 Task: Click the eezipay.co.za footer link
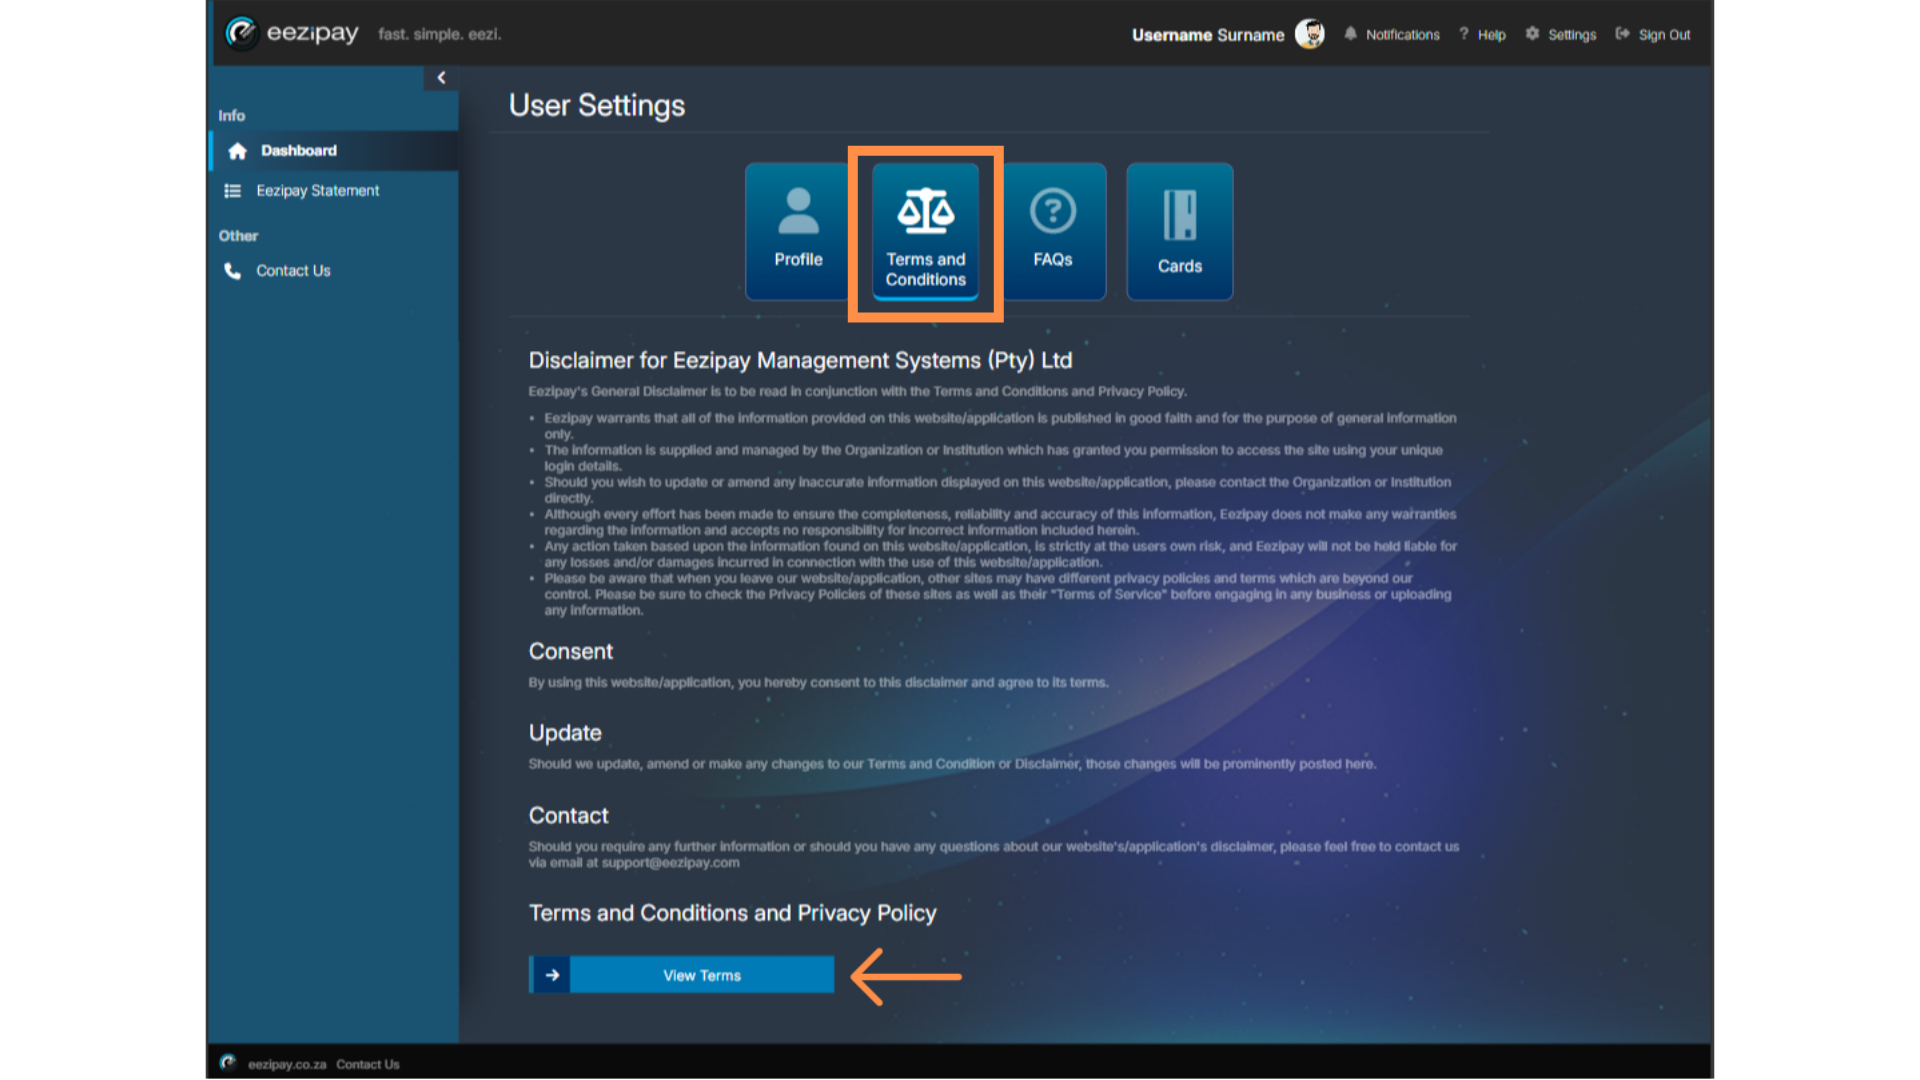point(287,1064)
